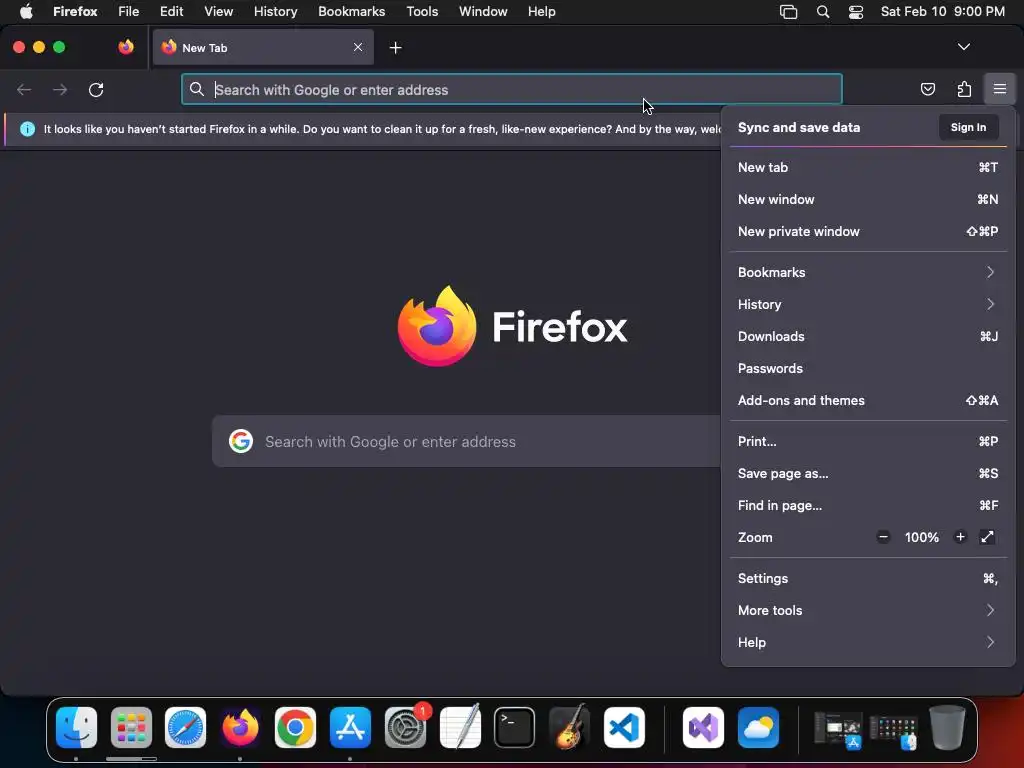Close the New Tab tab
Screen dimensions: 1024x768
pos(358,47)
